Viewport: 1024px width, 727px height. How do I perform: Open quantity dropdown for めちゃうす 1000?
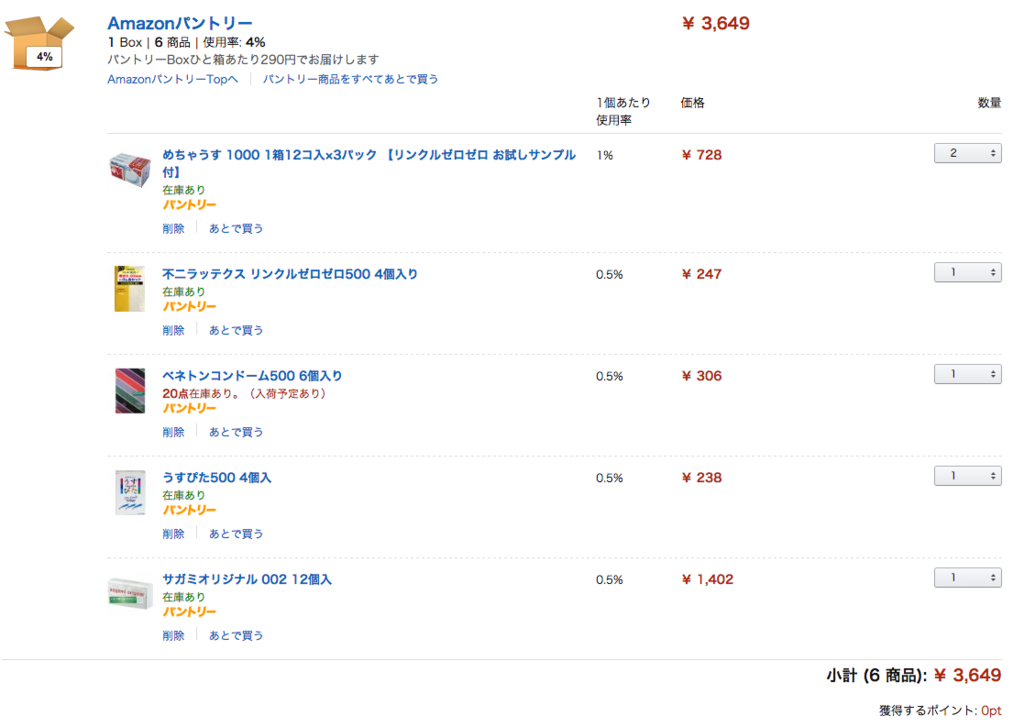point(967,153)
